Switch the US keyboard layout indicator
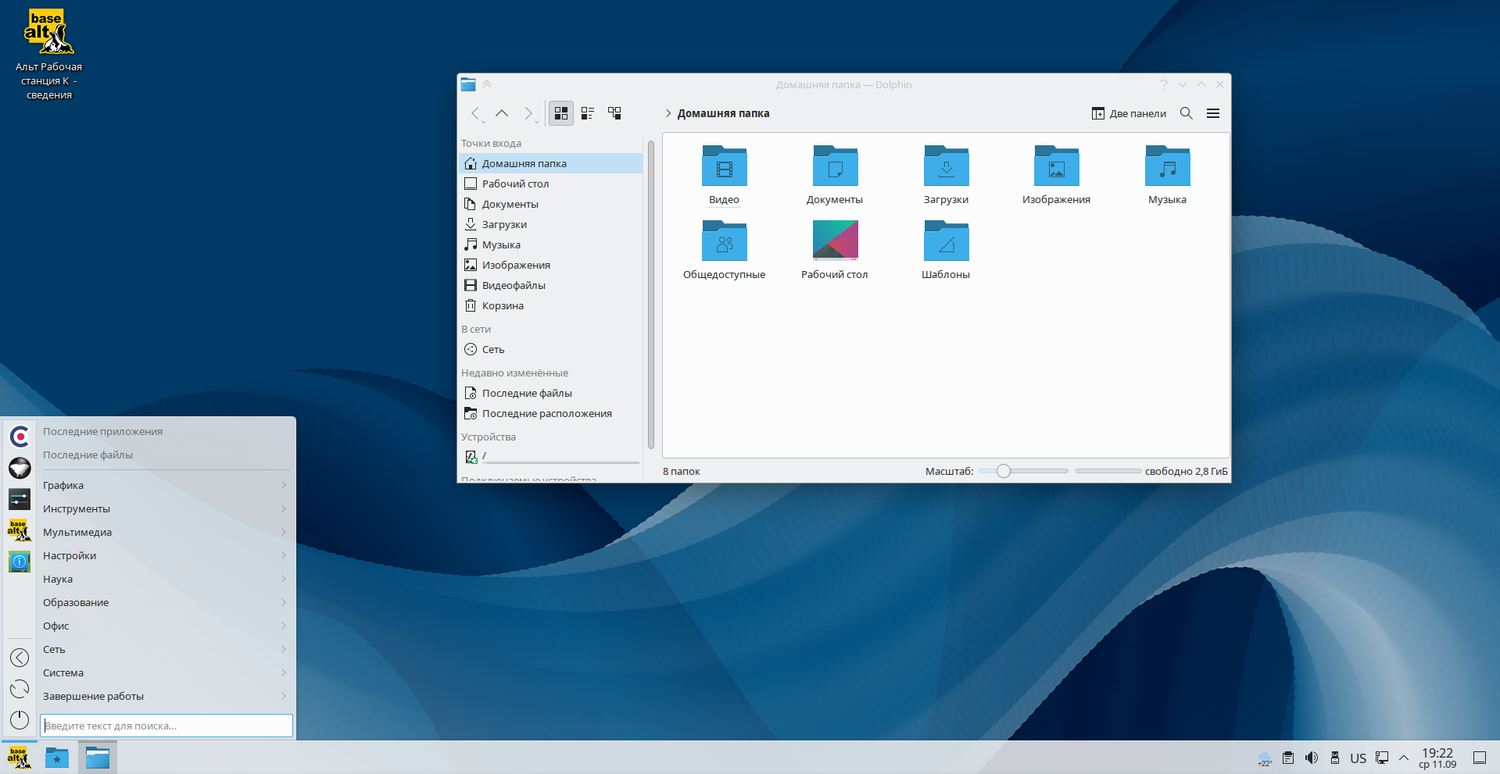The image size is (1500, 774). click(x=1358, y=758)
